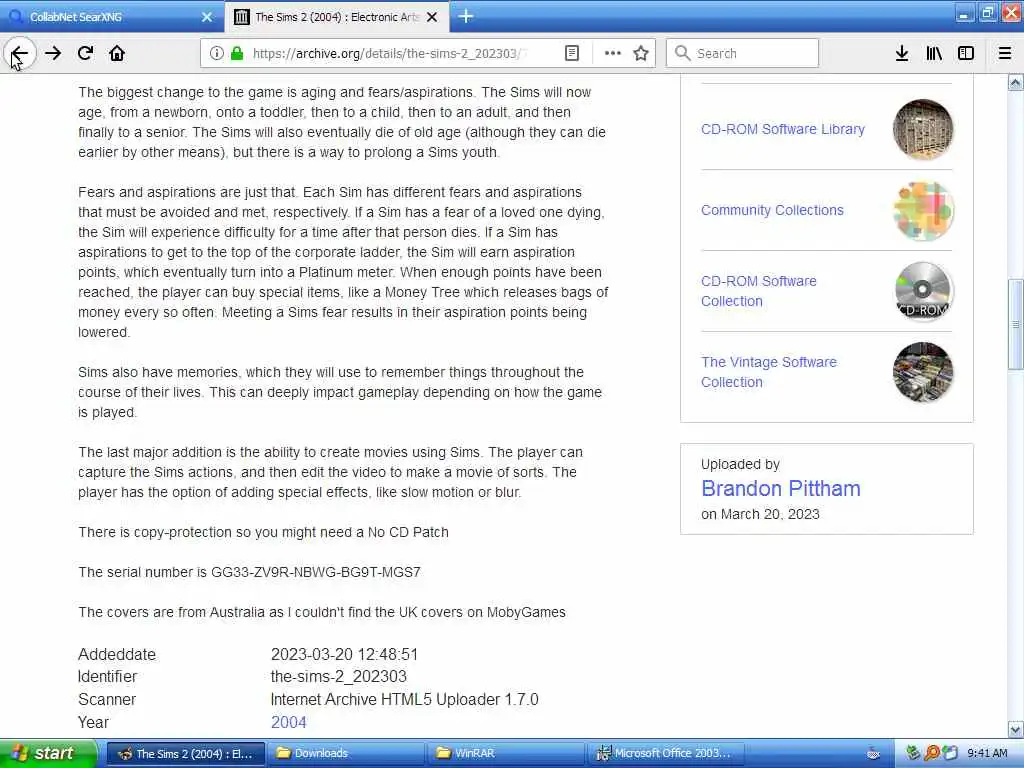
Task: Click the CD-ROM disc thumbnail
Action: [x=923, y=291]
